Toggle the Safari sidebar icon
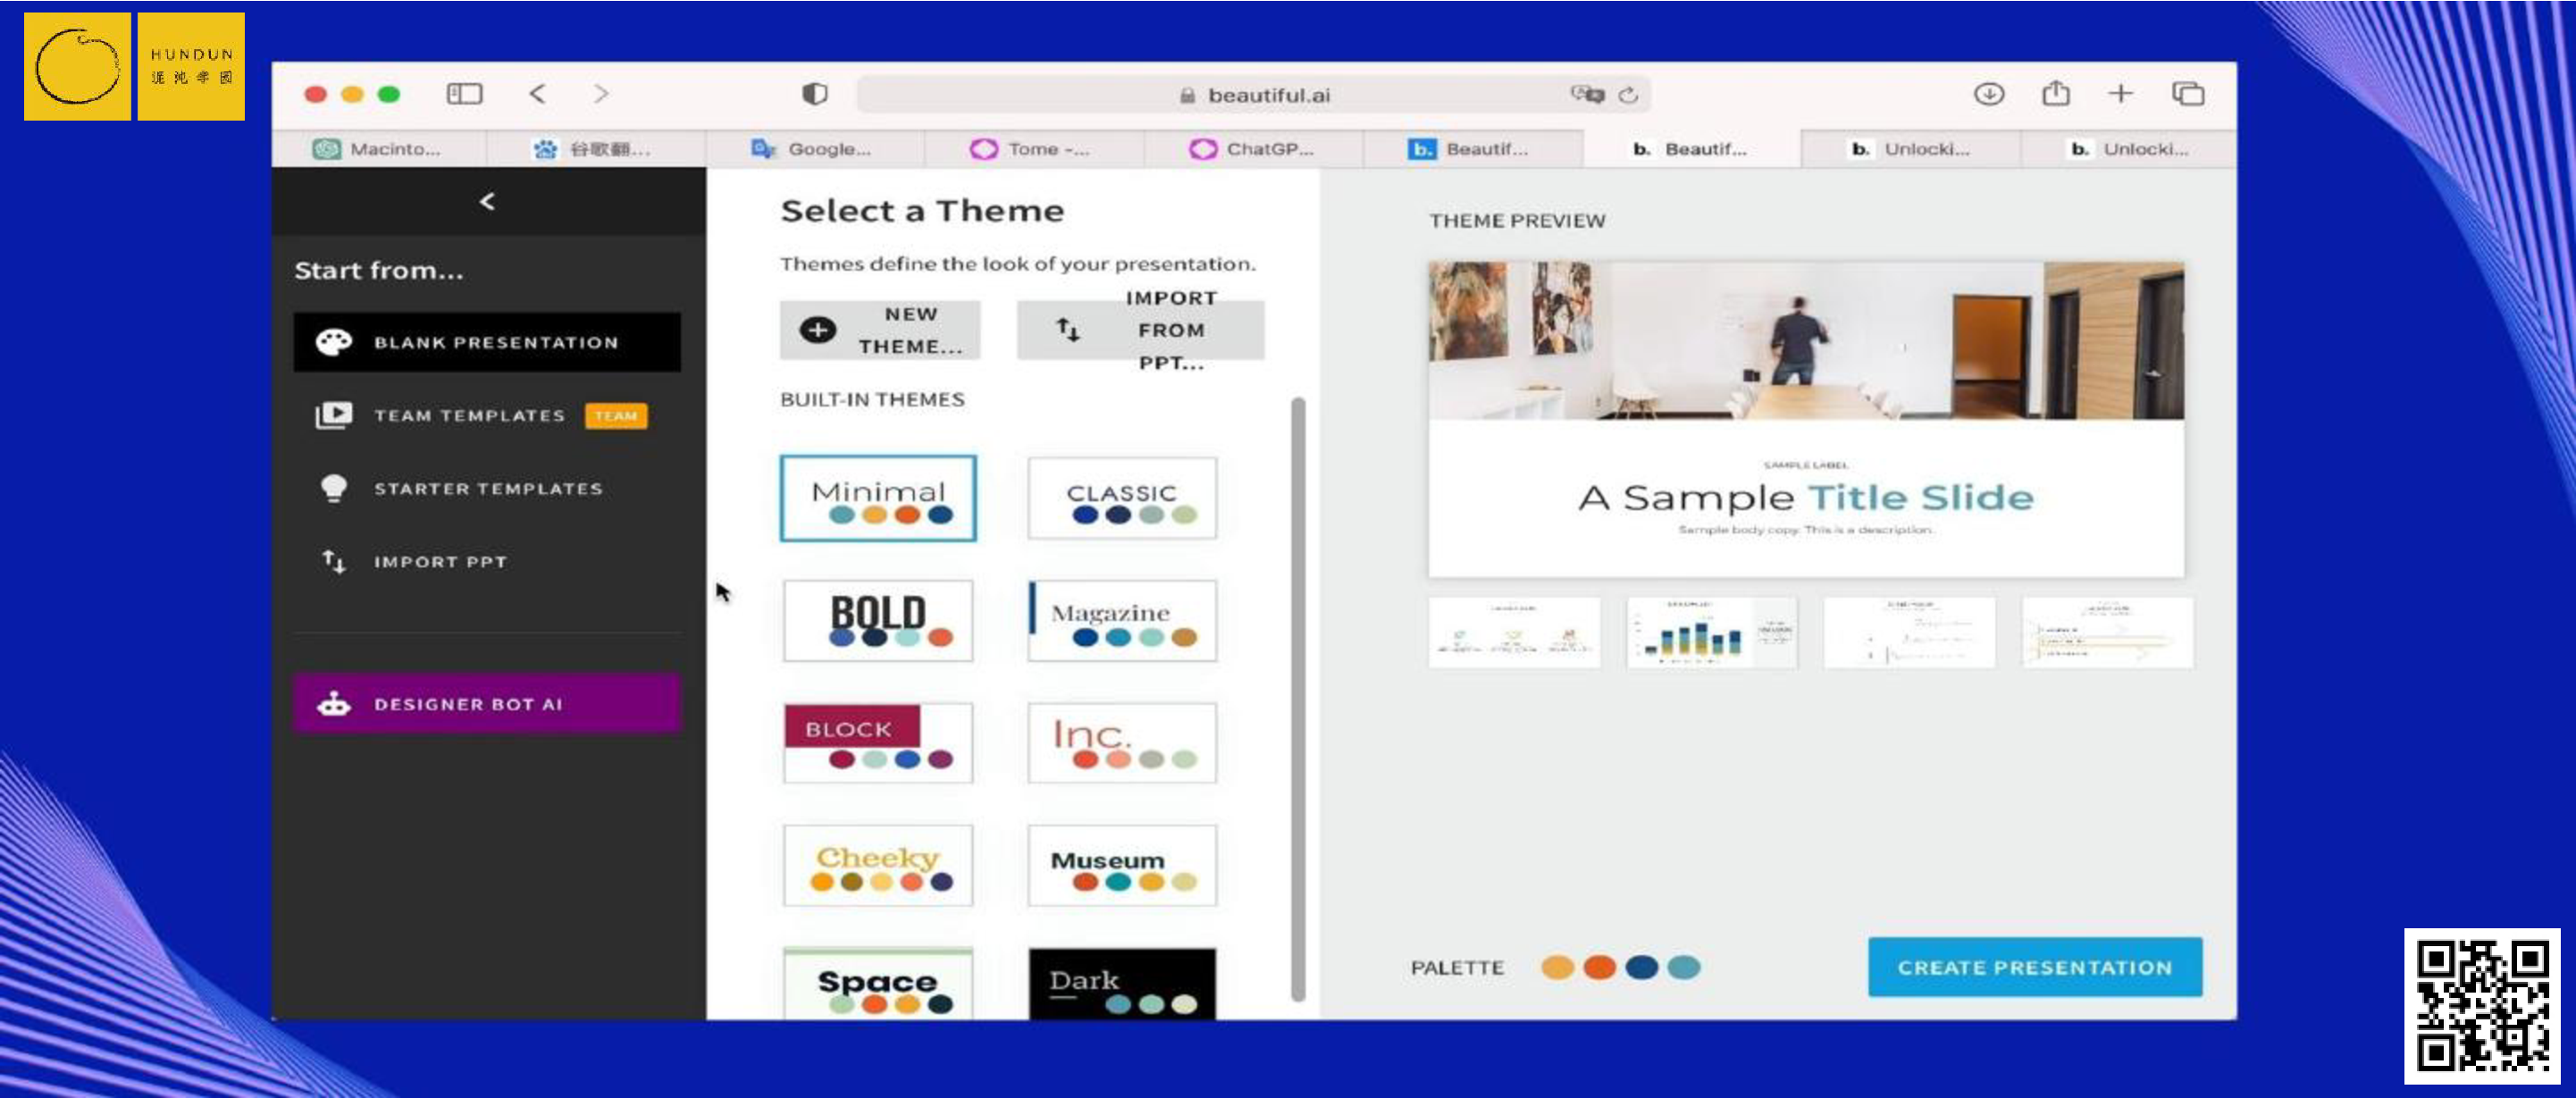 pyautogui.click(x=464, y=94)
